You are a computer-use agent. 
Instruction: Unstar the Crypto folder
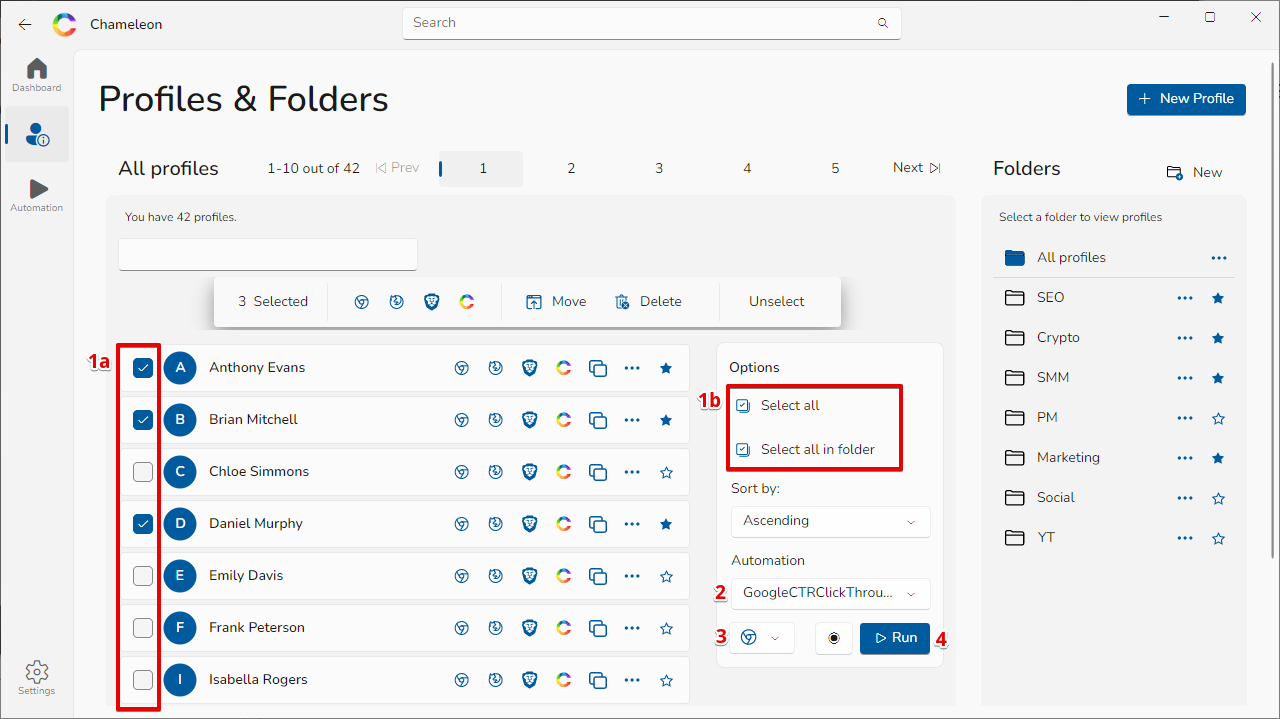point(1218,338)
